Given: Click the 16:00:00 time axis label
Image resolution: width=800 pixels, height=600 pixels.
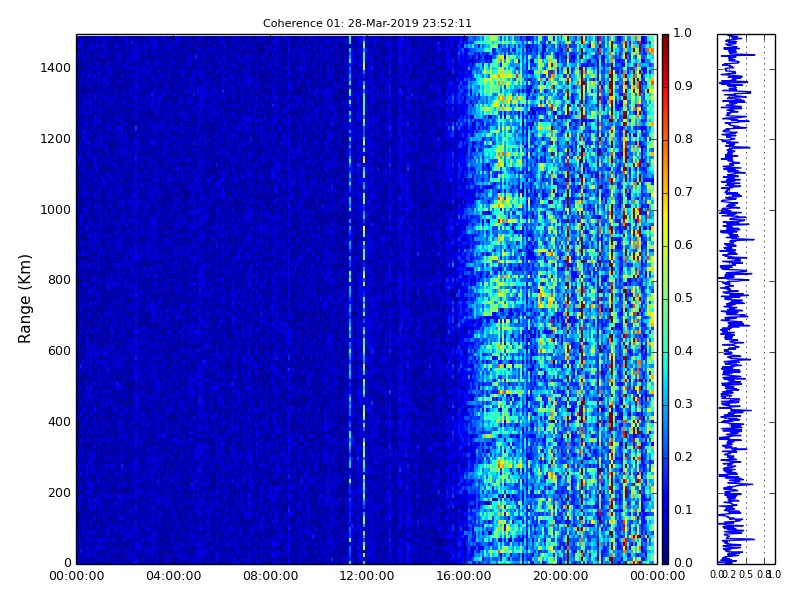Looking at the screenshot, I should click(x=464, y=576).
